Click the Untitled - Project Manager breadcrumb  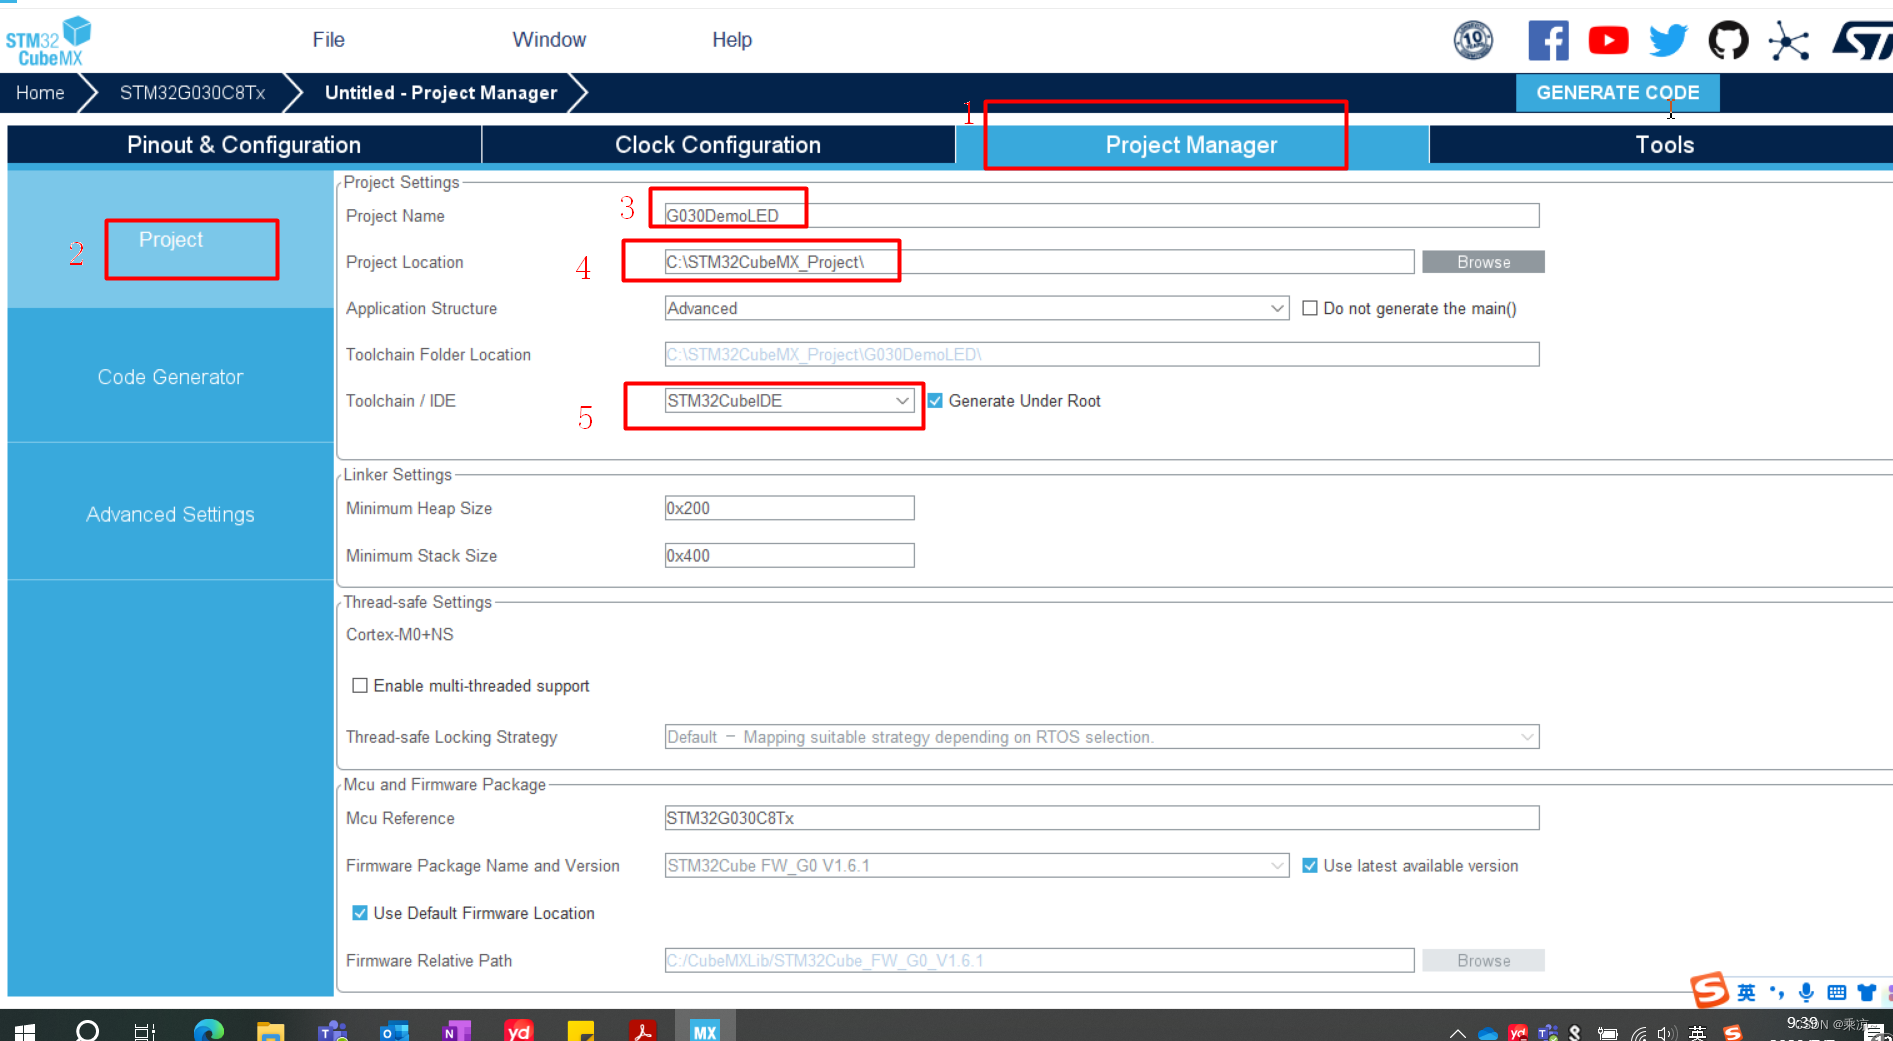(441, 93)
